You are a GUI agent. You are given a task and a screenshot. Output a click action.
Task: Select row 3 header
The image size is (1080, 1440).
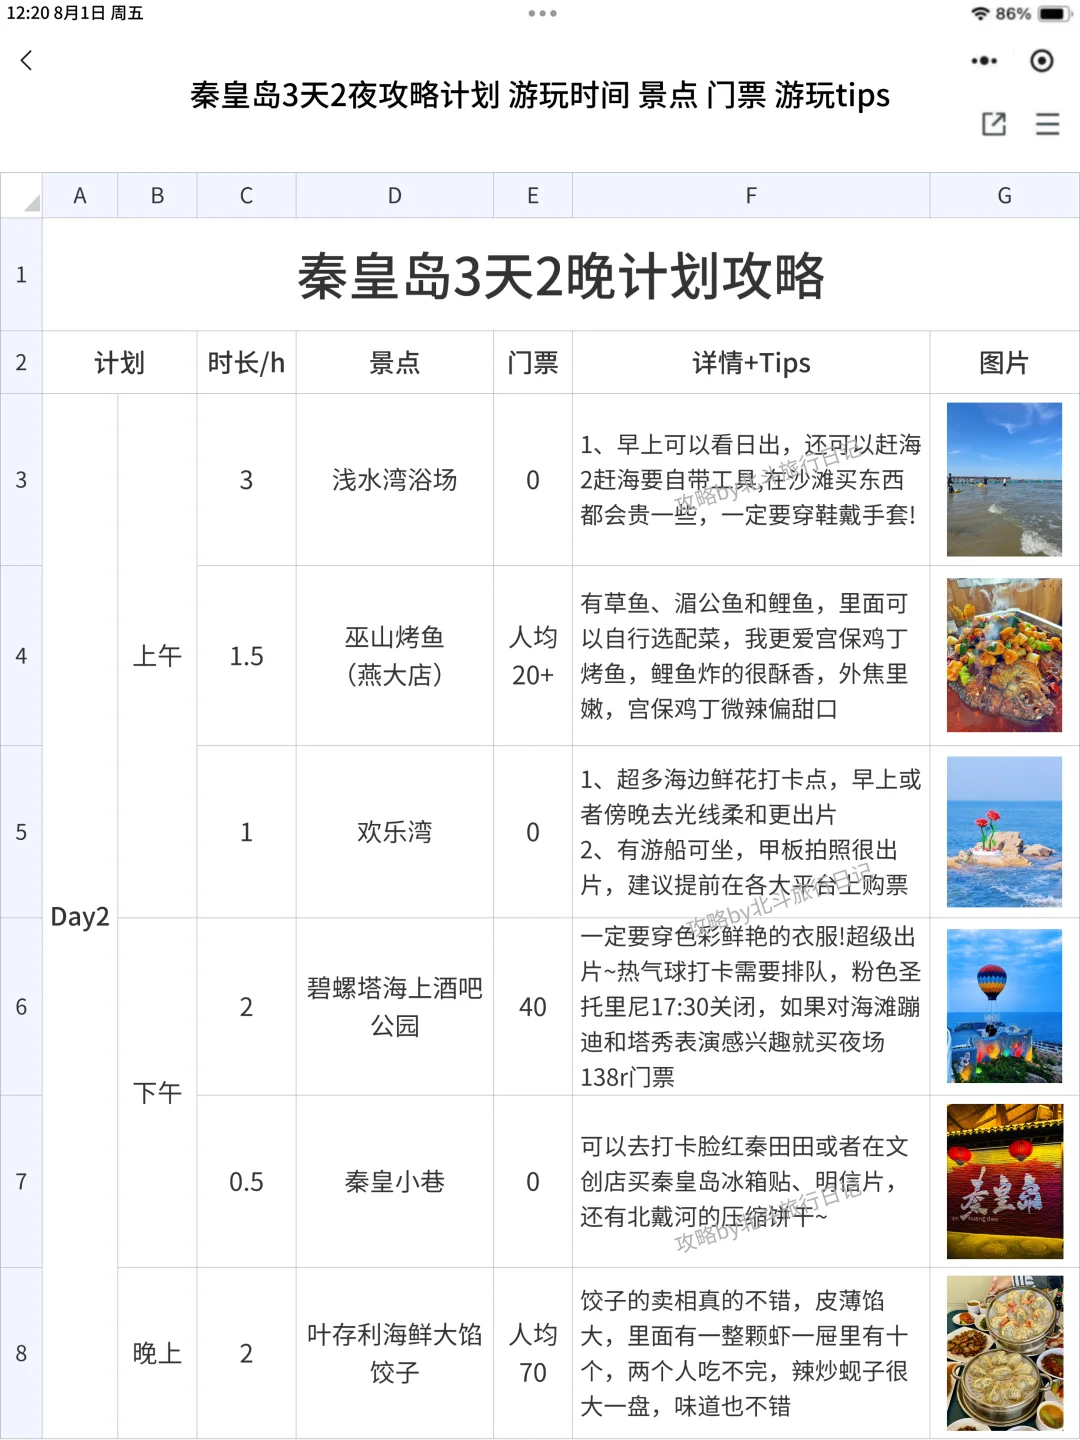point(21,480)
